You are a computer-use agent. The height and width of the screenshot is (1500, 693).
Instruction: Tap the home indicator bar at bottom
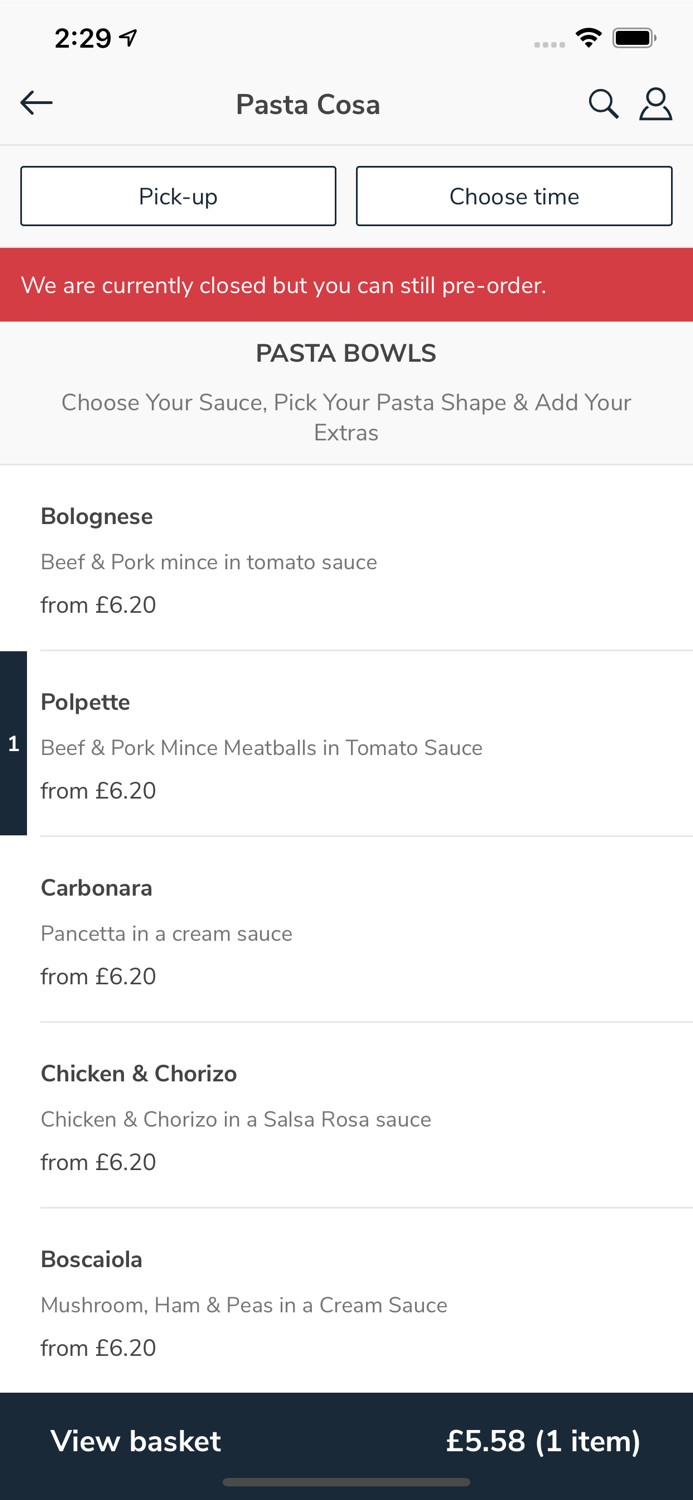pos(346,1482)
